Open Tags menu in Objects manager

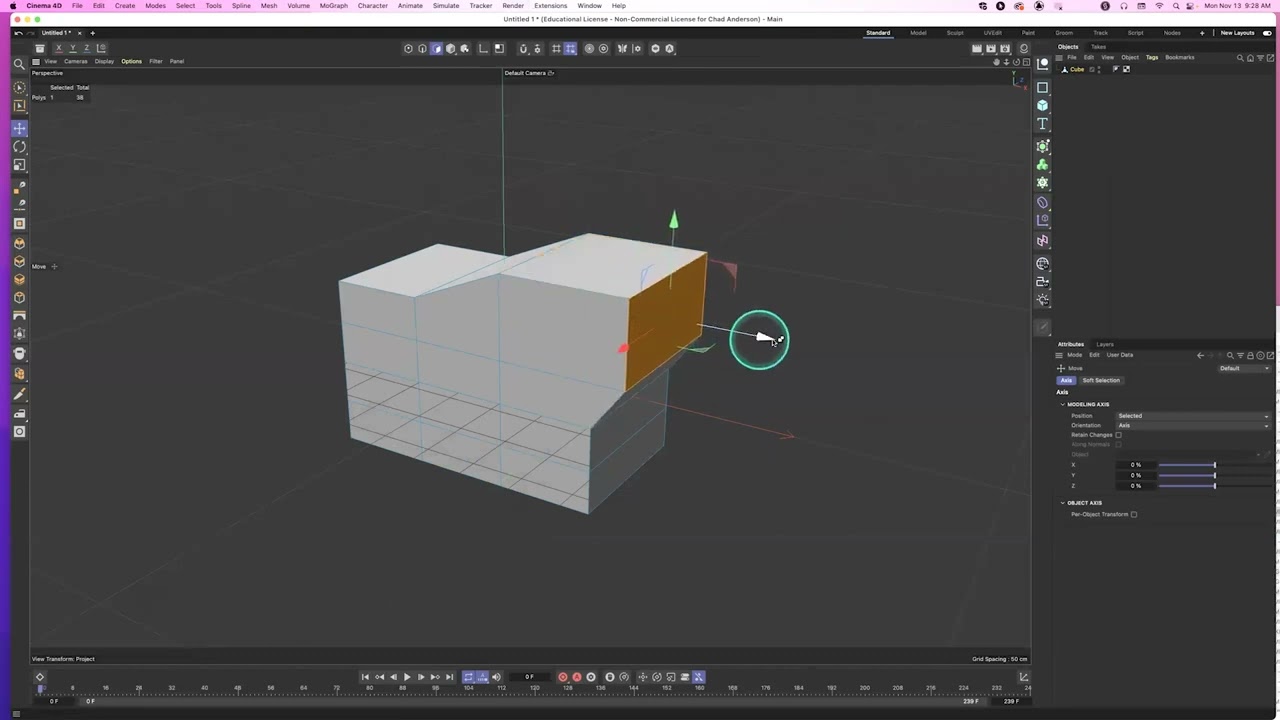[x=1152, y=57]
